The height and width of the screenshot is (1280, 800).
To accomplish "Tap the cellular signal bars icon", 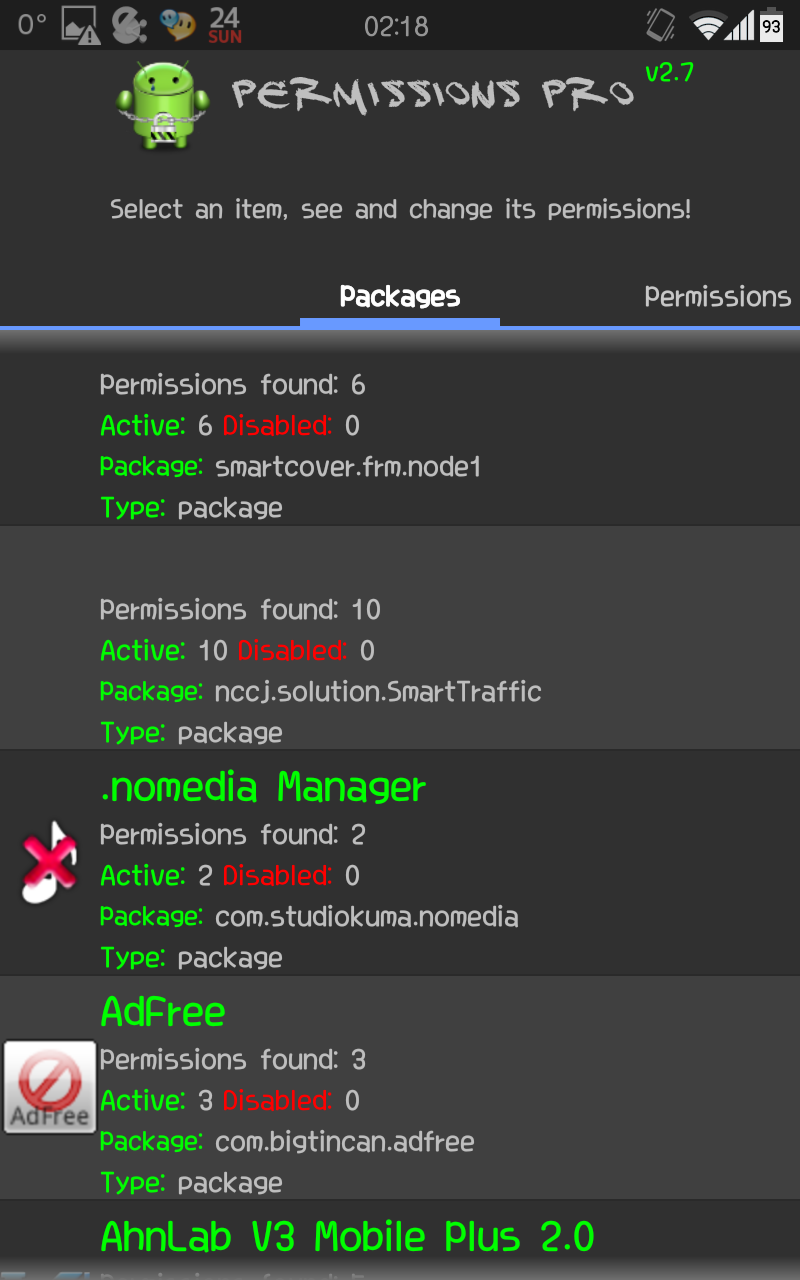I will pyautogui.click(x=740, y=26).
